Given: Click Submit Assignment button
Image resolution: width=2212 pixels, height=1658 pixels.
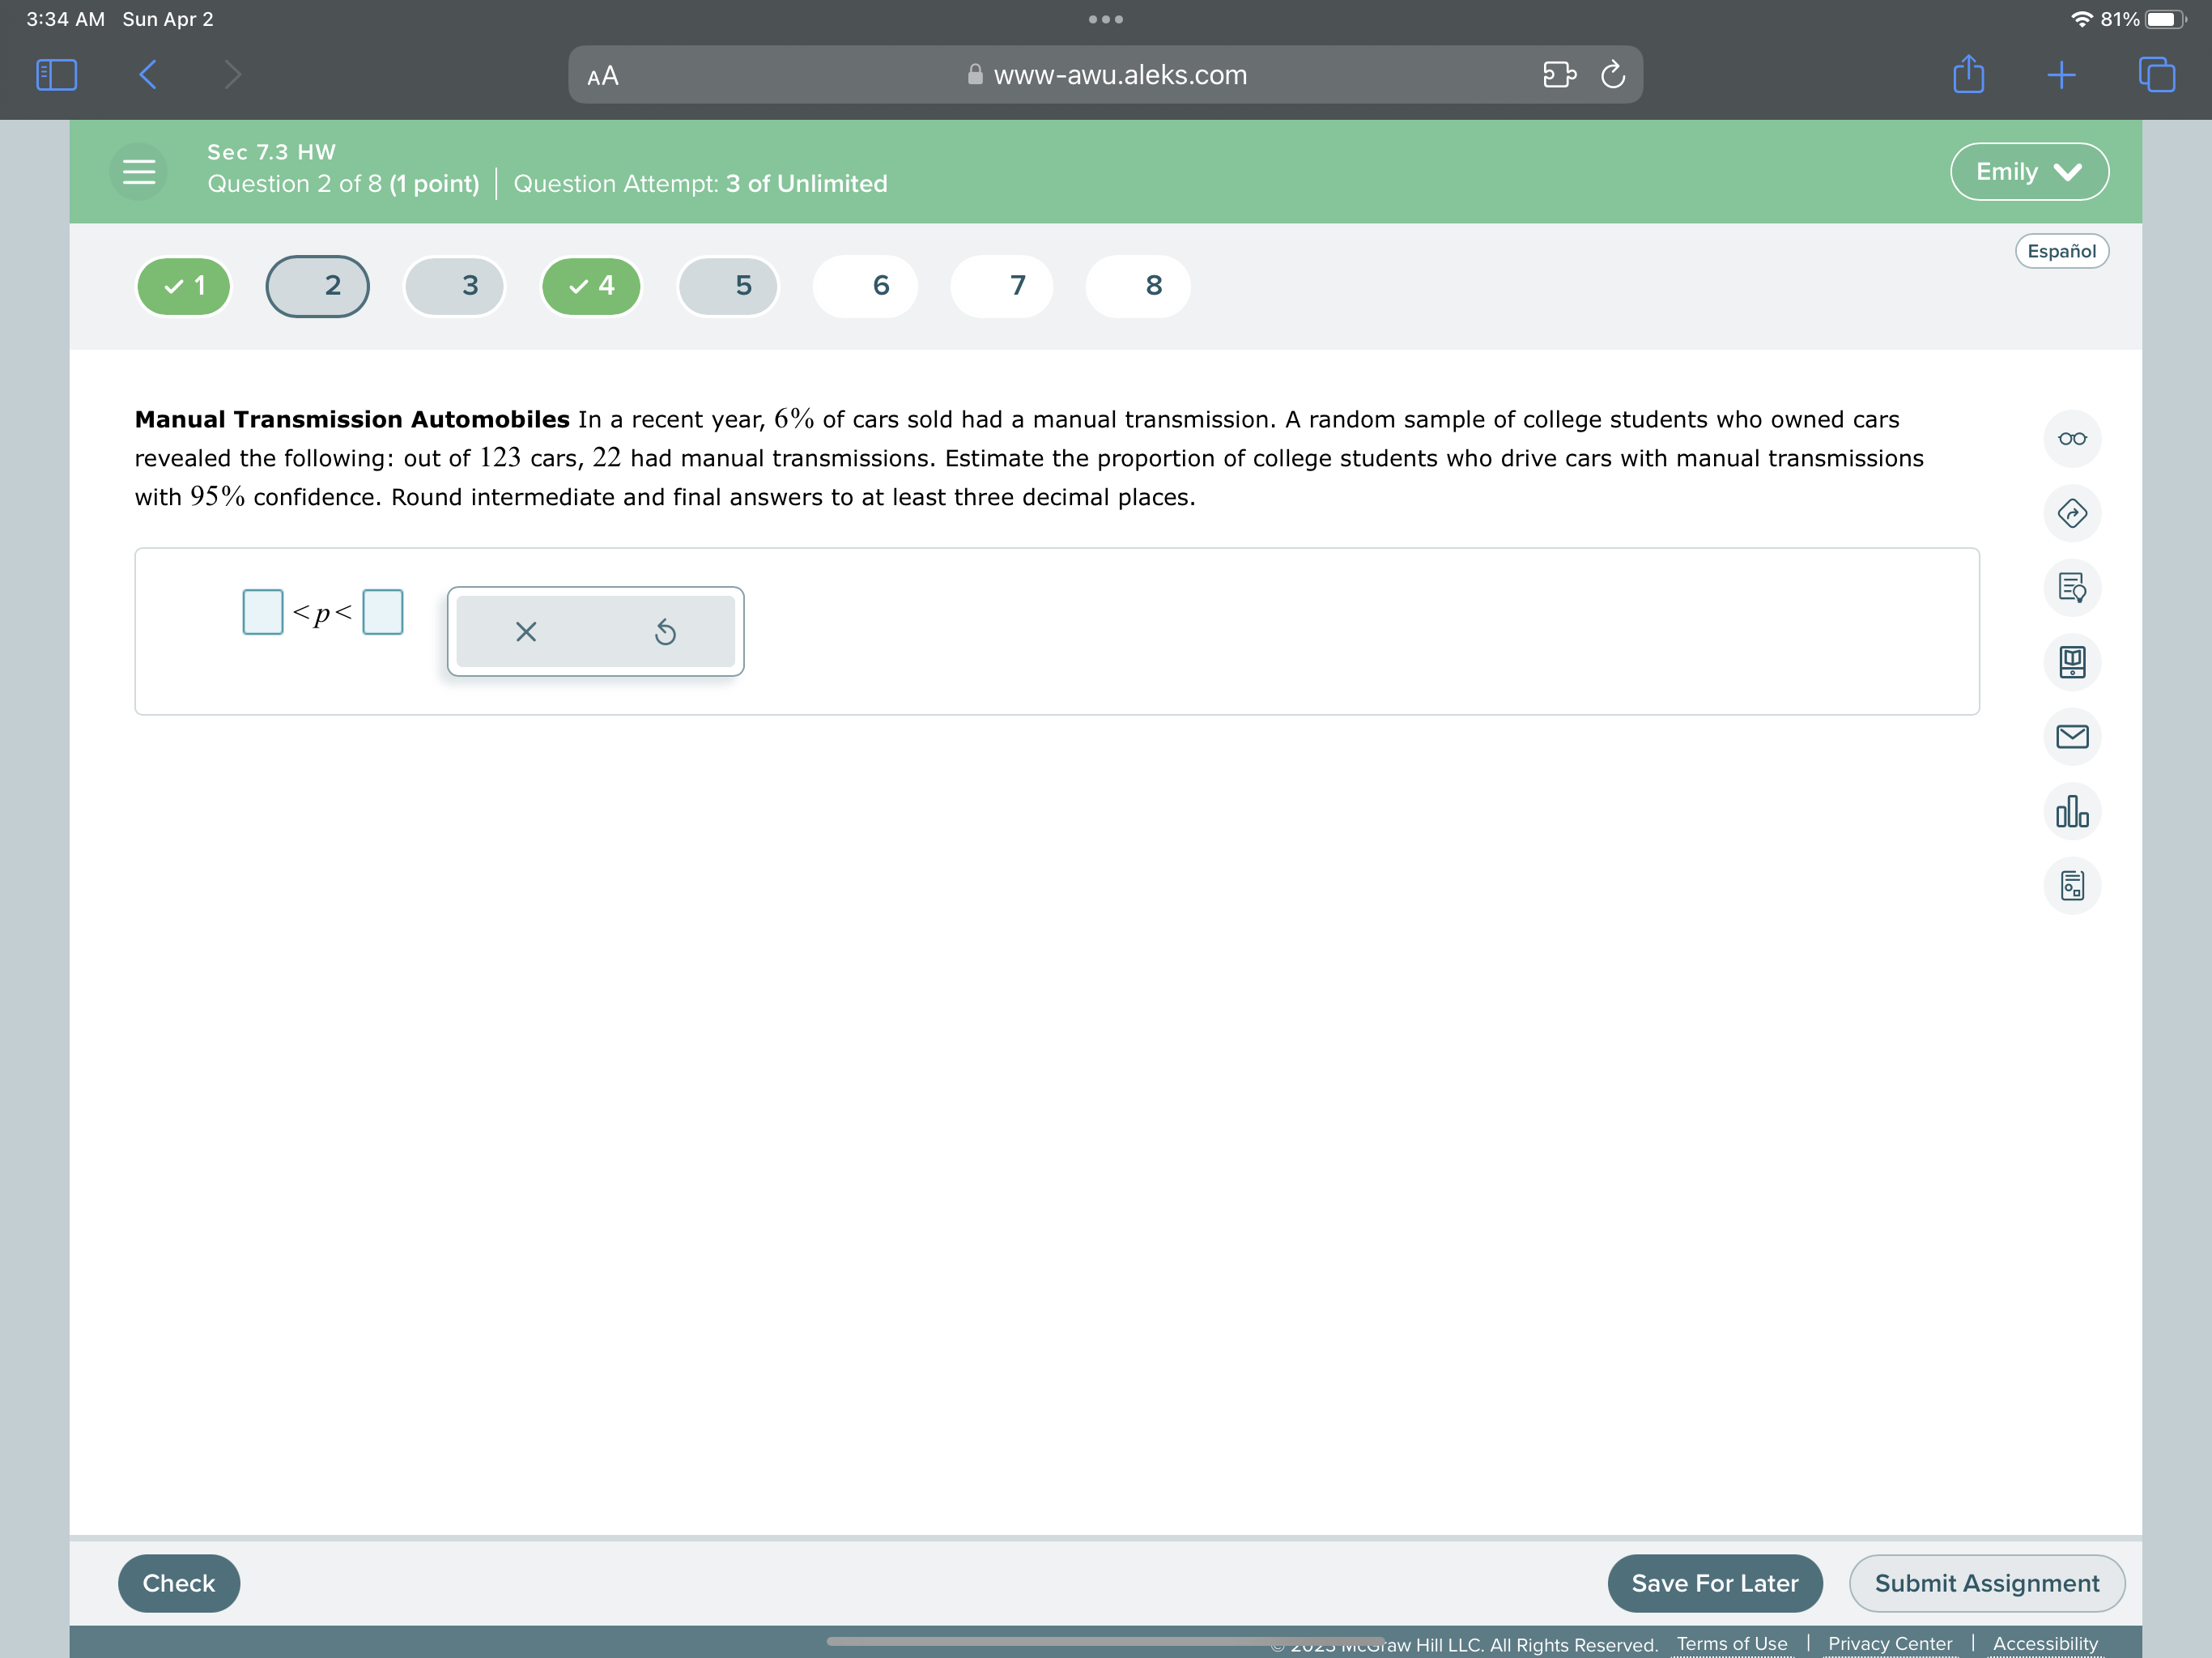Looking at the screenshot, I should coord(1986,1583).
